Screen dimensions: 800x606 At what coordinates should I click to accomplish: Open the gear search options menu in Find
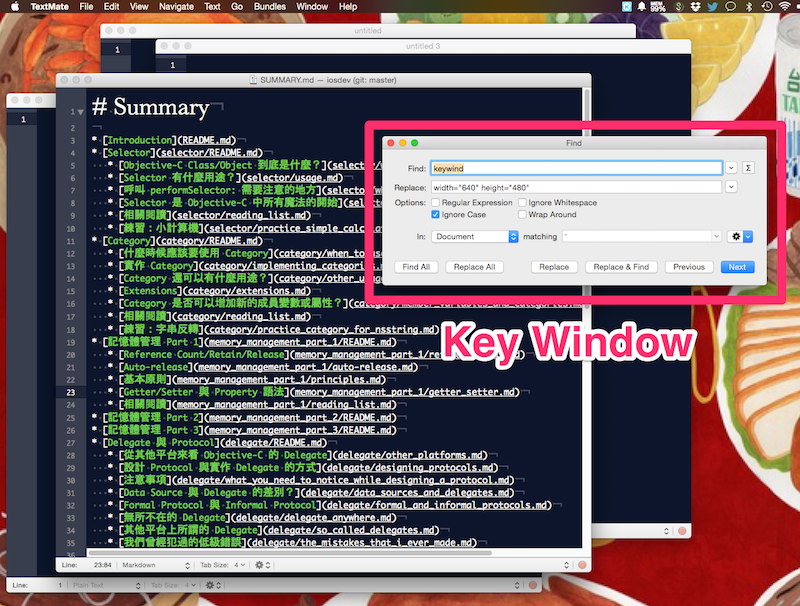point(740,236)
